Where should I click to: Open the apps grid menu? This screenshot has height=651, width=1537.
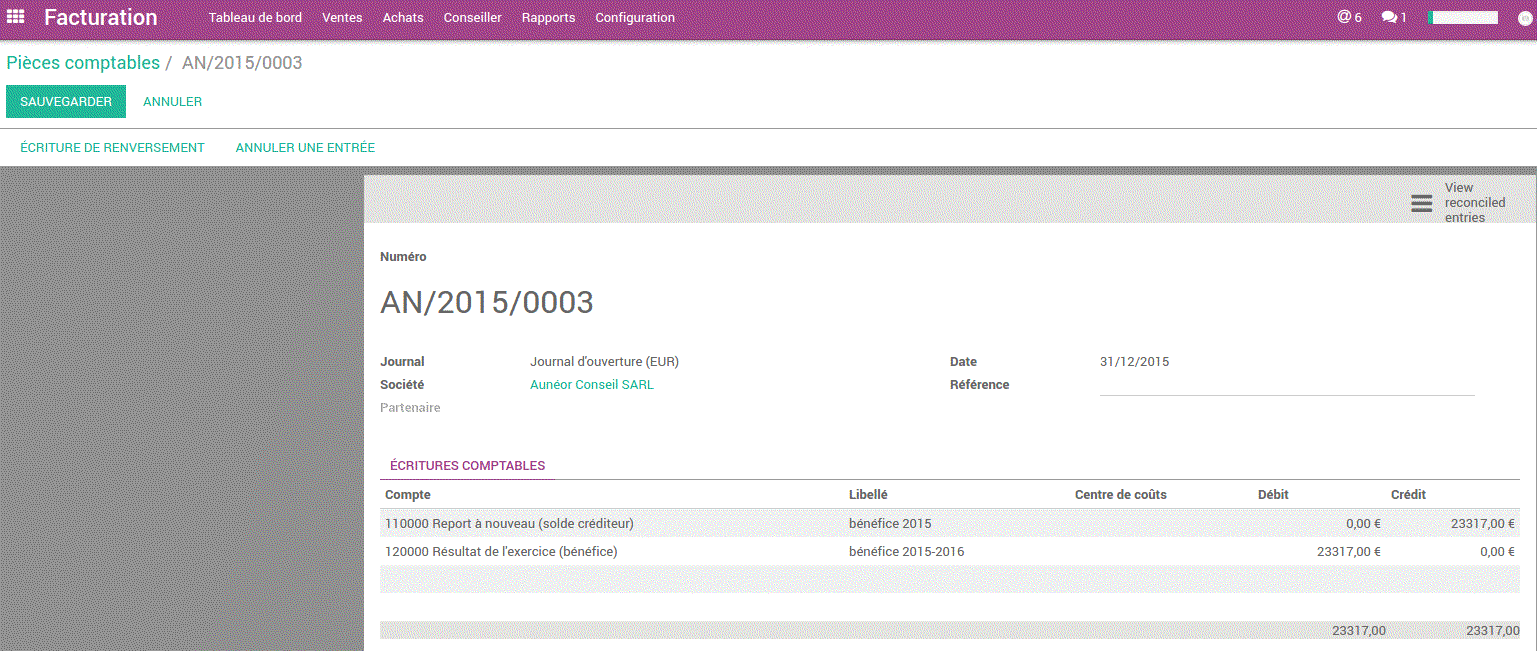[14, 16]
